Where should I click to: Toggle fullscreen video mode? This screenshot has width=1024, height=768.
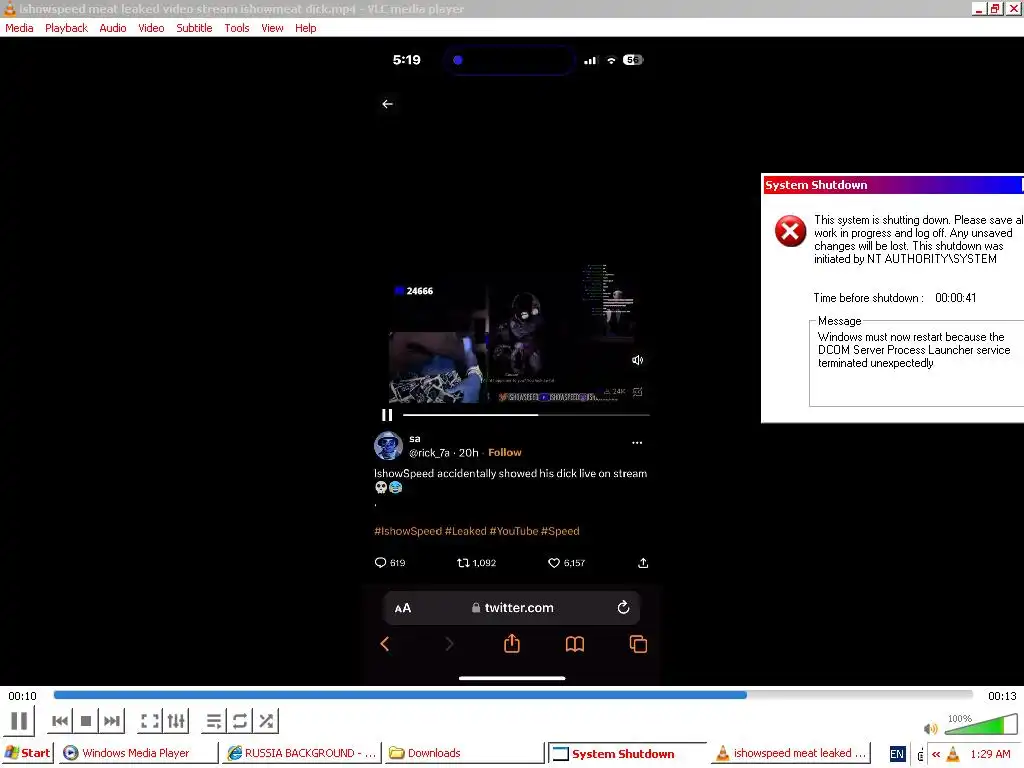(x=150, y=721)
